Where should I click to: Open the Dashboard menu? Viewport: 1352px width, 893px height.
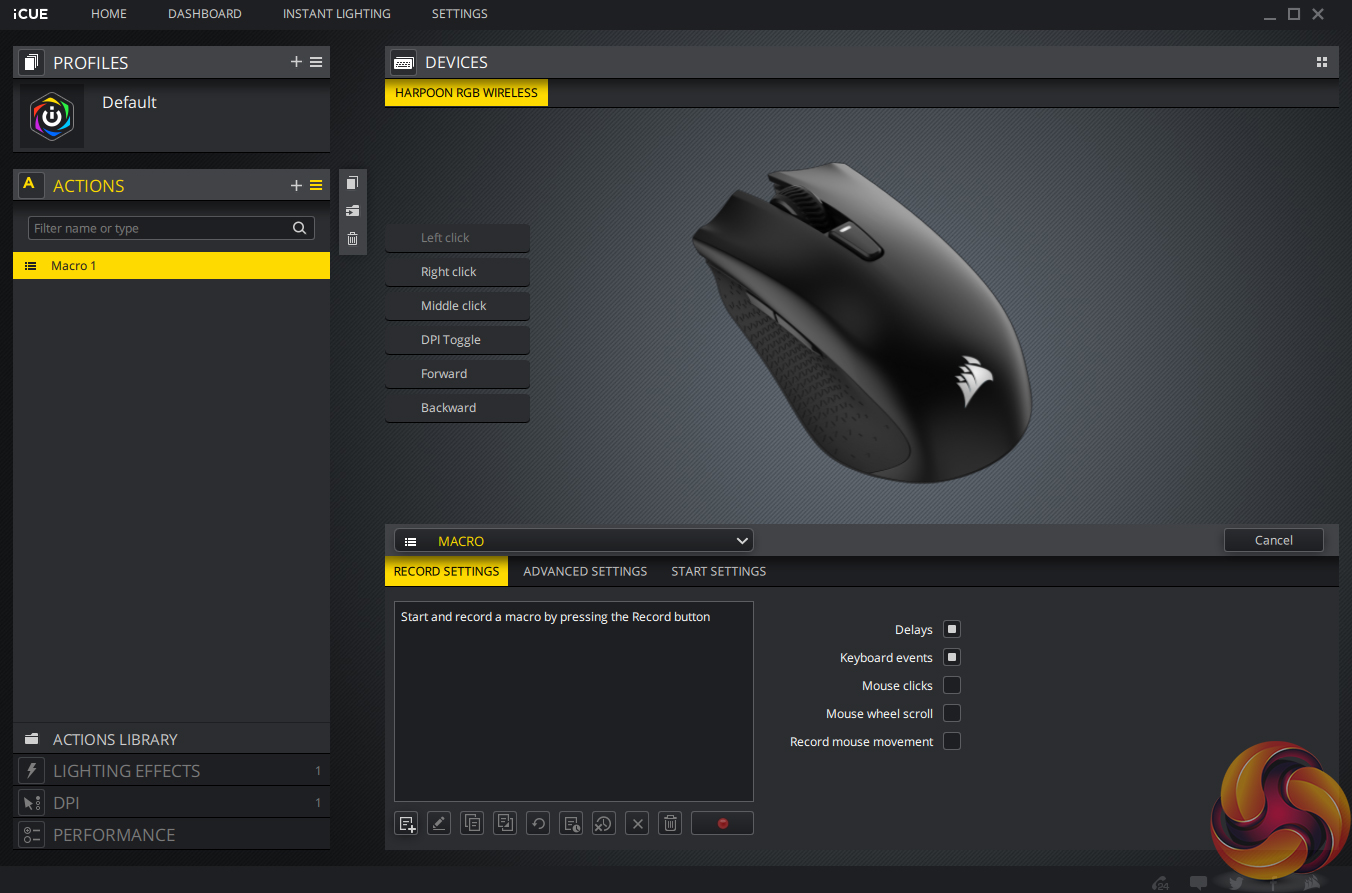pyautogui.click(x=205, y=14)
